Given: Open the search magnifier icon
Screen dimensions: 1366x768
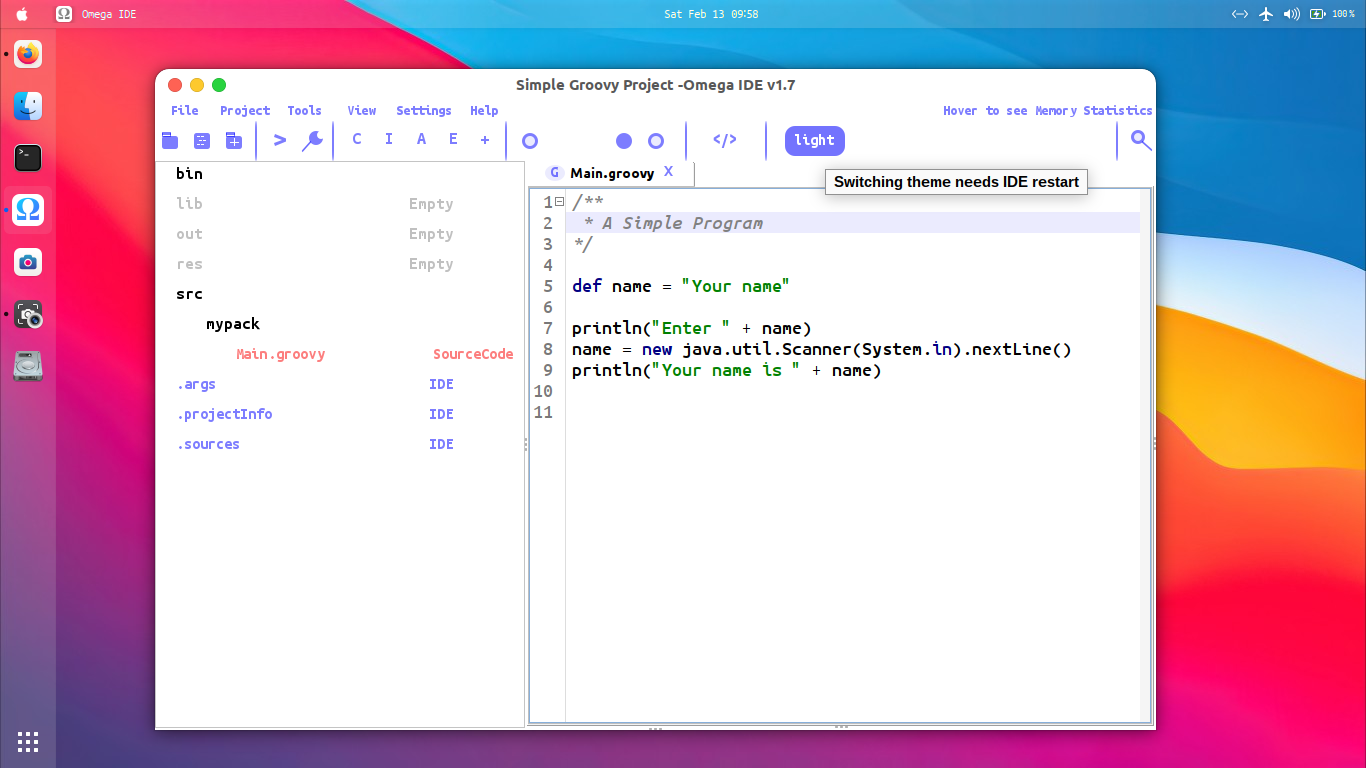Looking at the screenshot, I should [x=1141, y=140].
